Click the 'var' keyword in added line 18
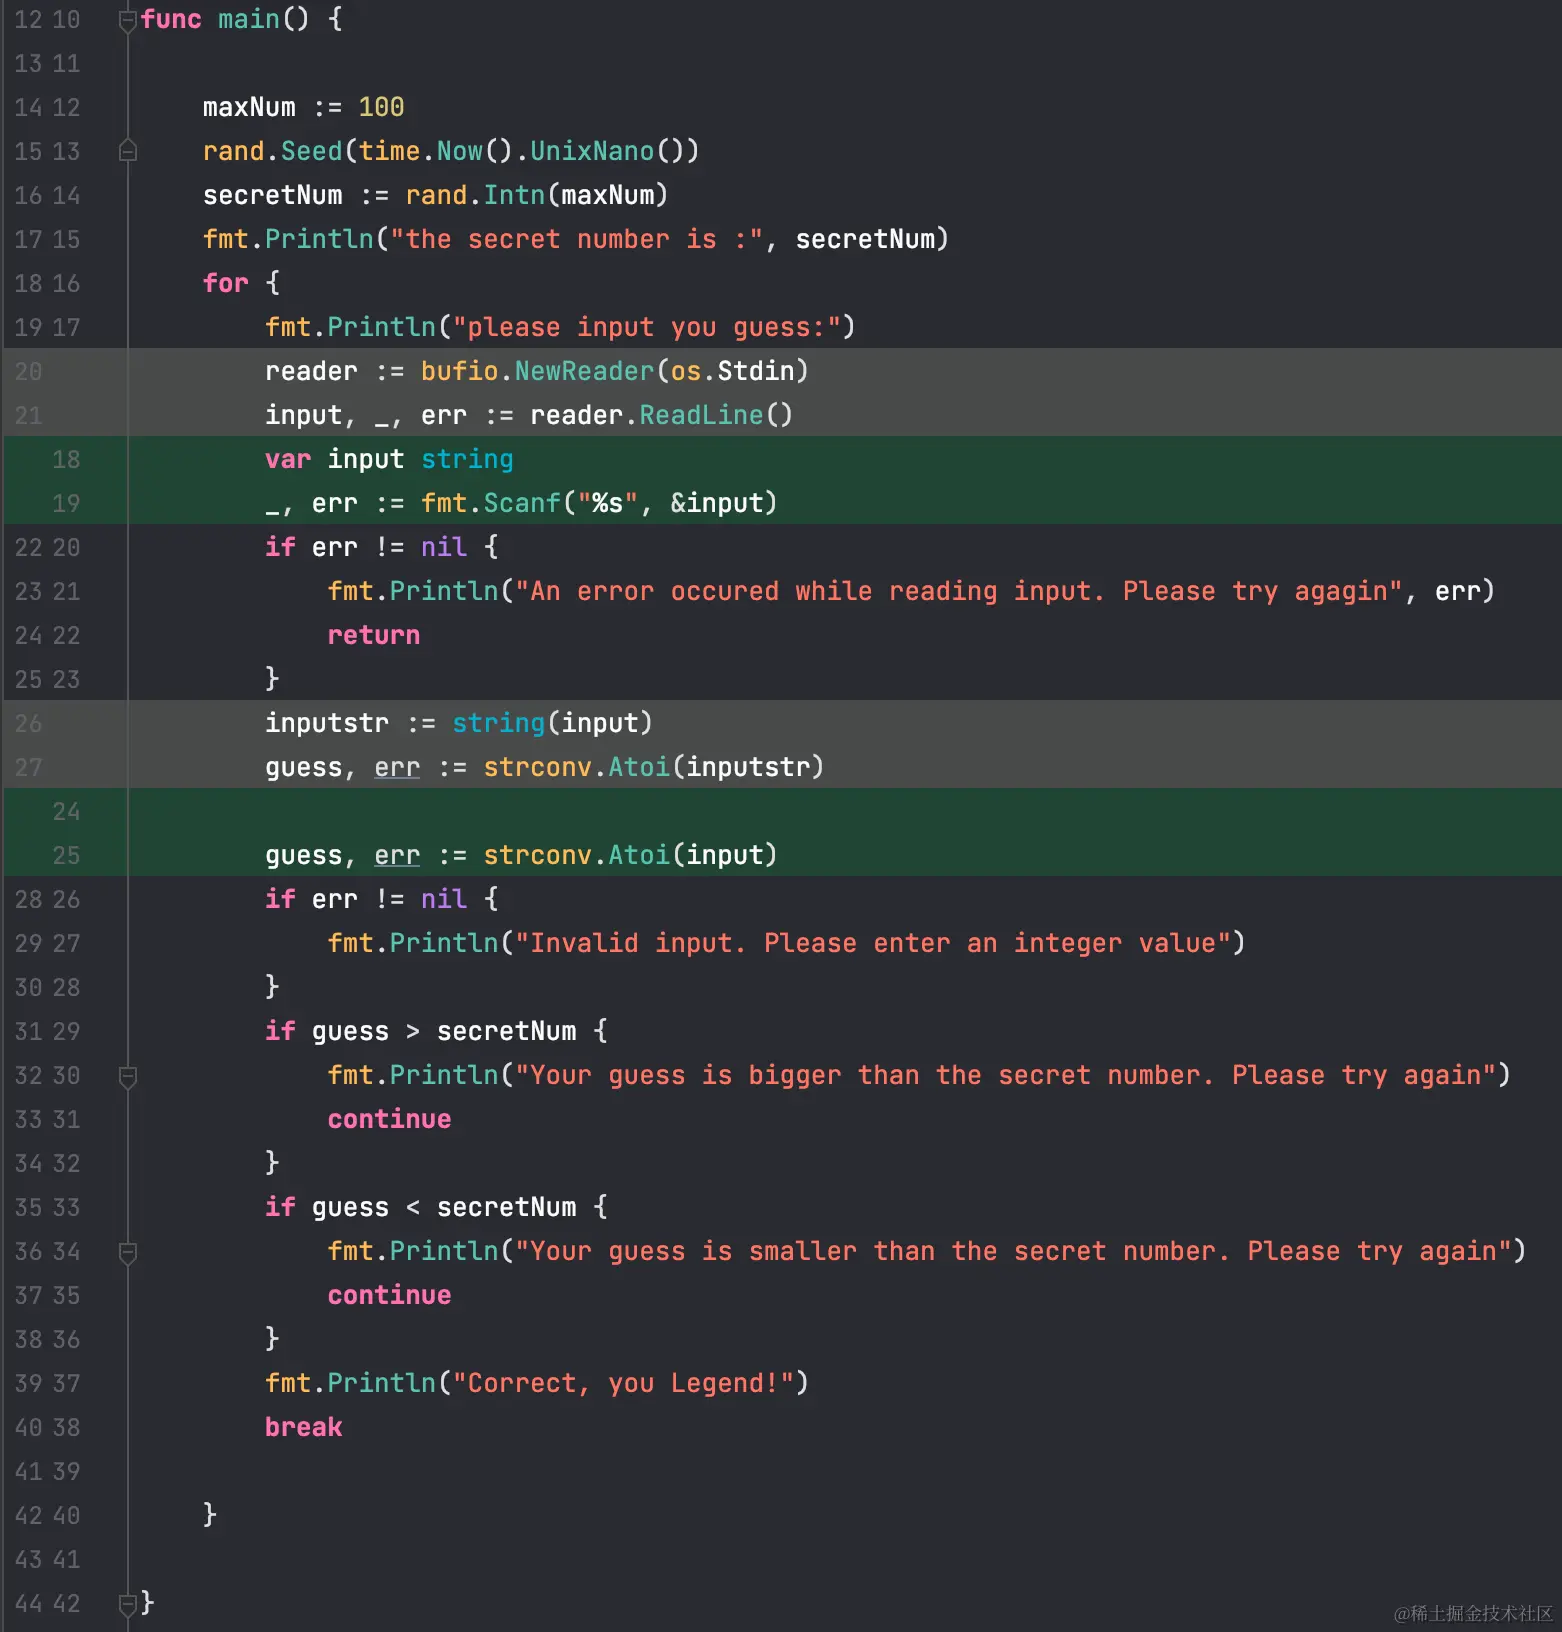The height and width of the screenshot is (1632, 1562). tap(288, 459)
